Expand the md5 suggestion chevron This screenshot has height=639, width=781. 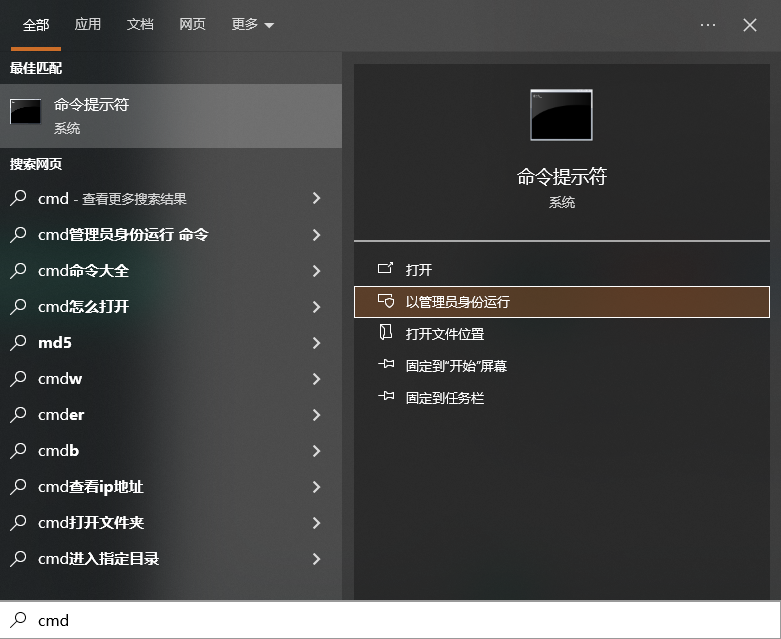click(316, 343)
